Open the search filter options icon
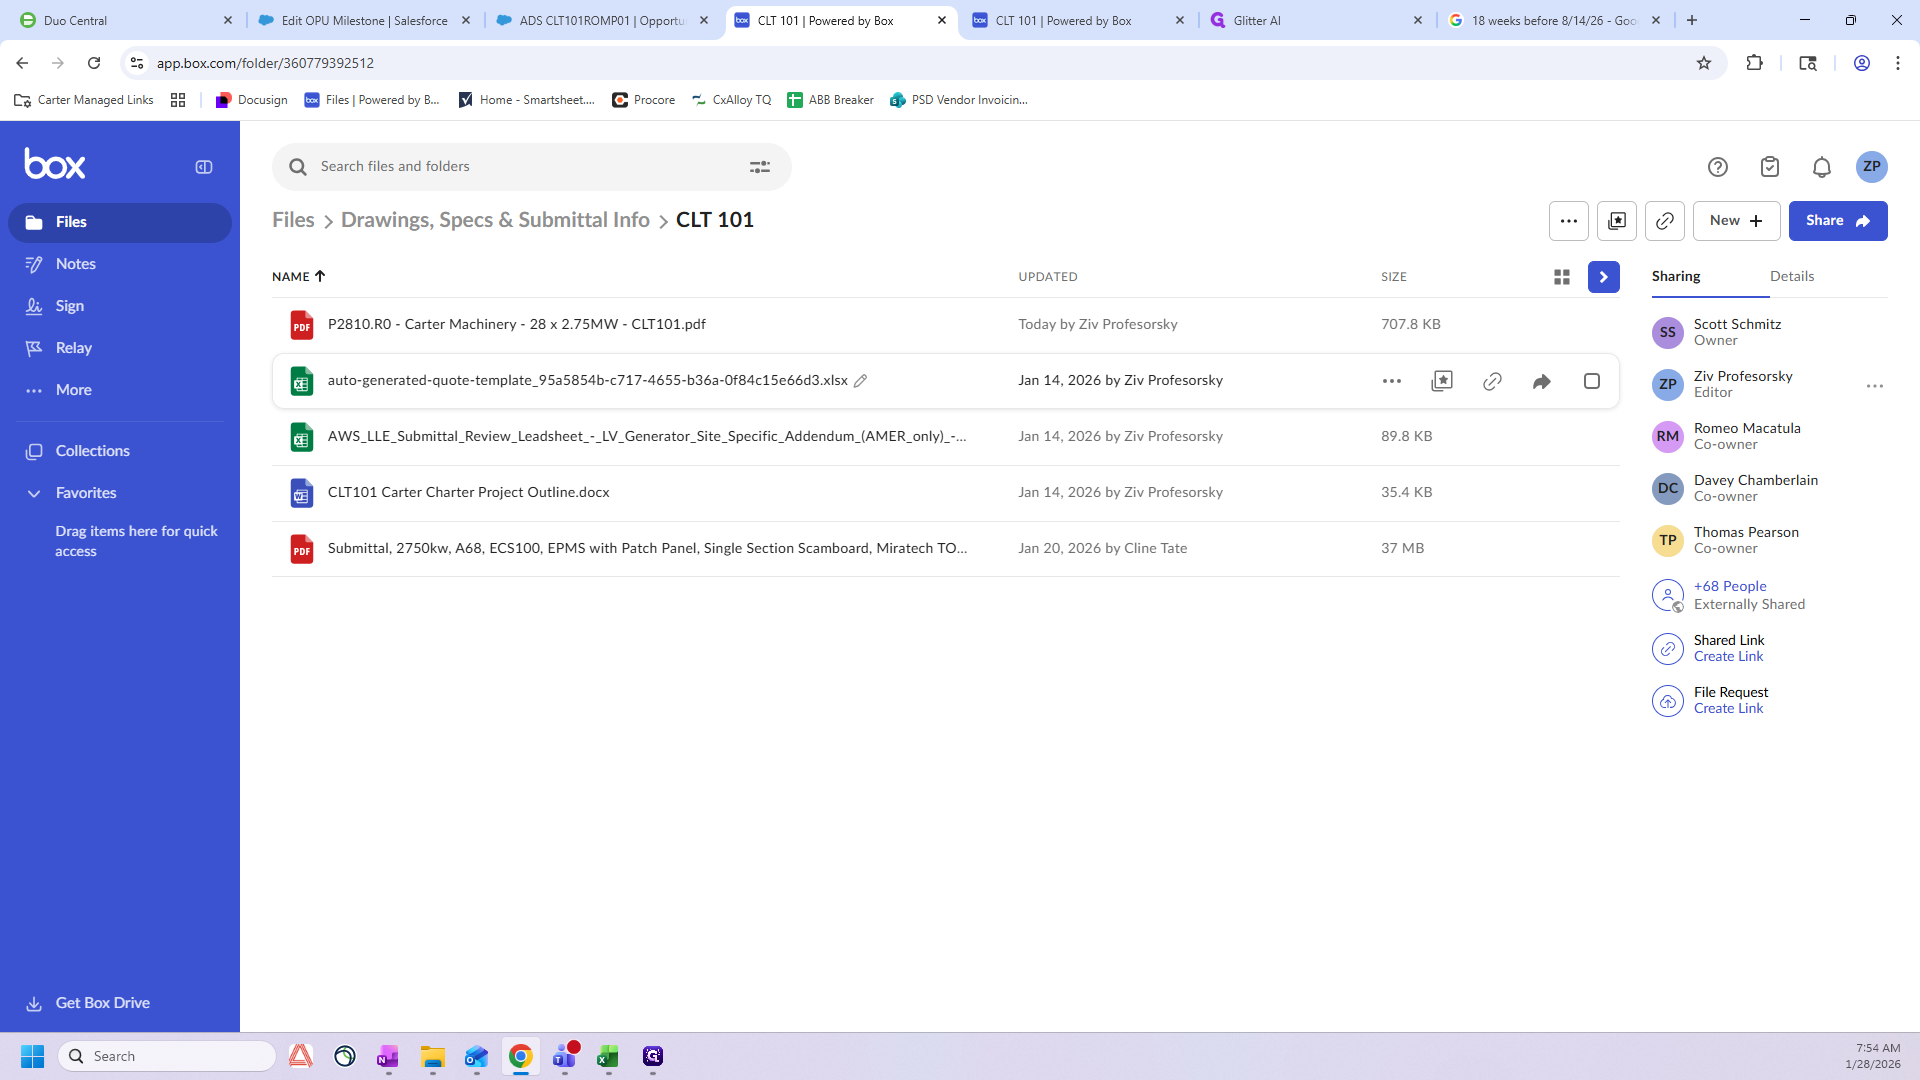The width and height of the screenshot is (1920, 1080). (760, 167)
